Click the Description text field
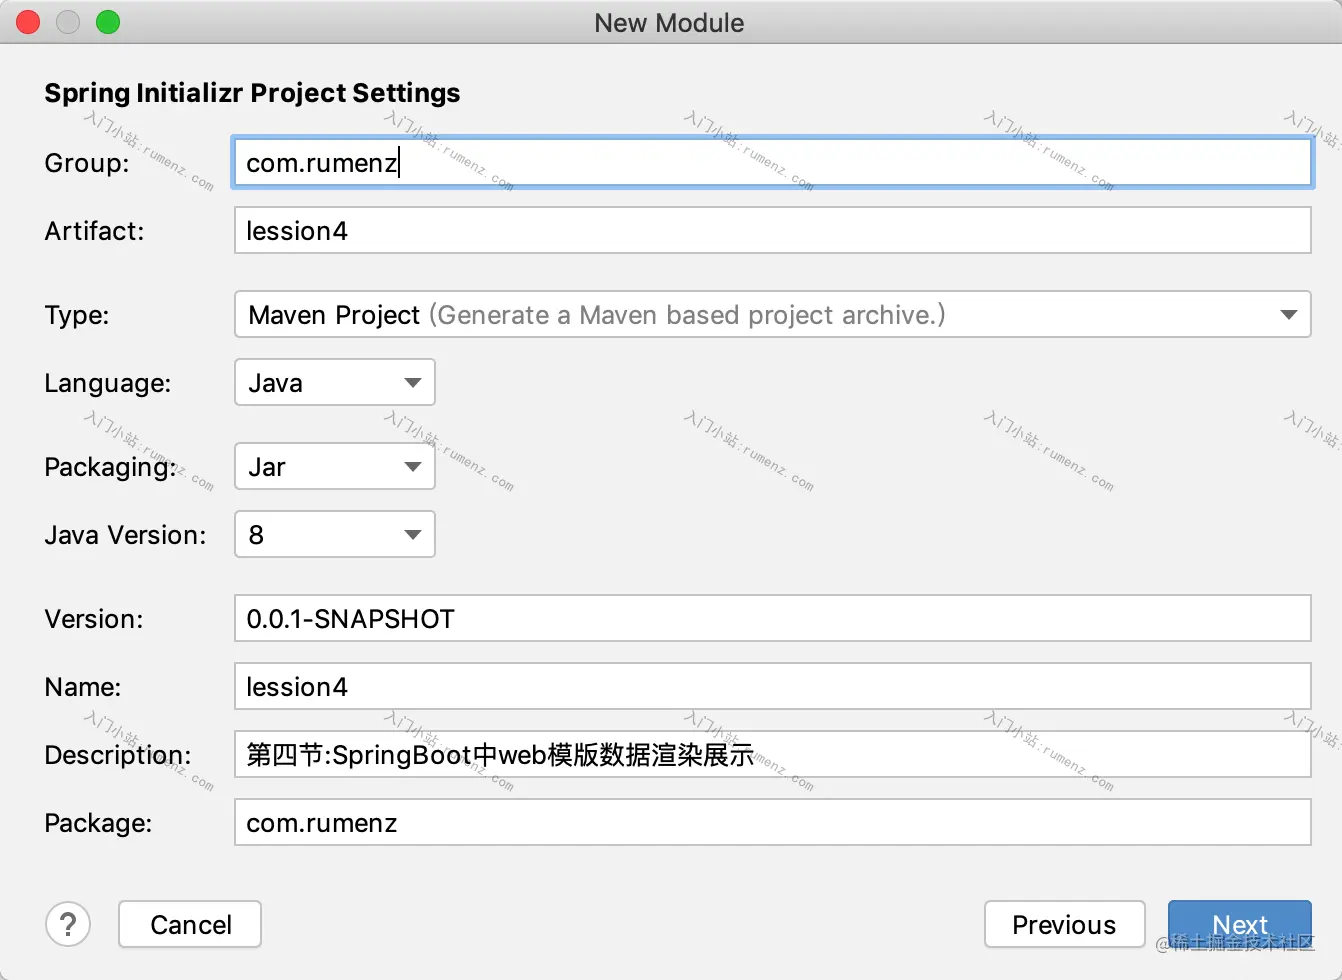This screenshot has width=1342, height=980. click(x=772, y=754)
